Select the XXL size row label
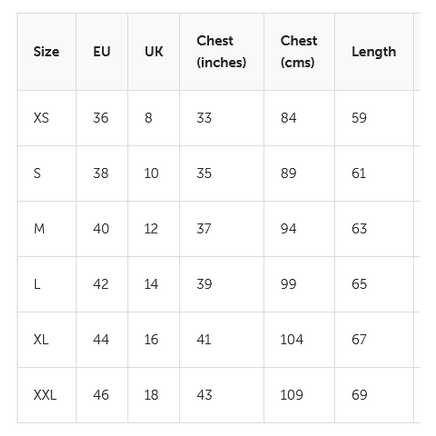Screen dimensions: 436x436 point(45,395)
